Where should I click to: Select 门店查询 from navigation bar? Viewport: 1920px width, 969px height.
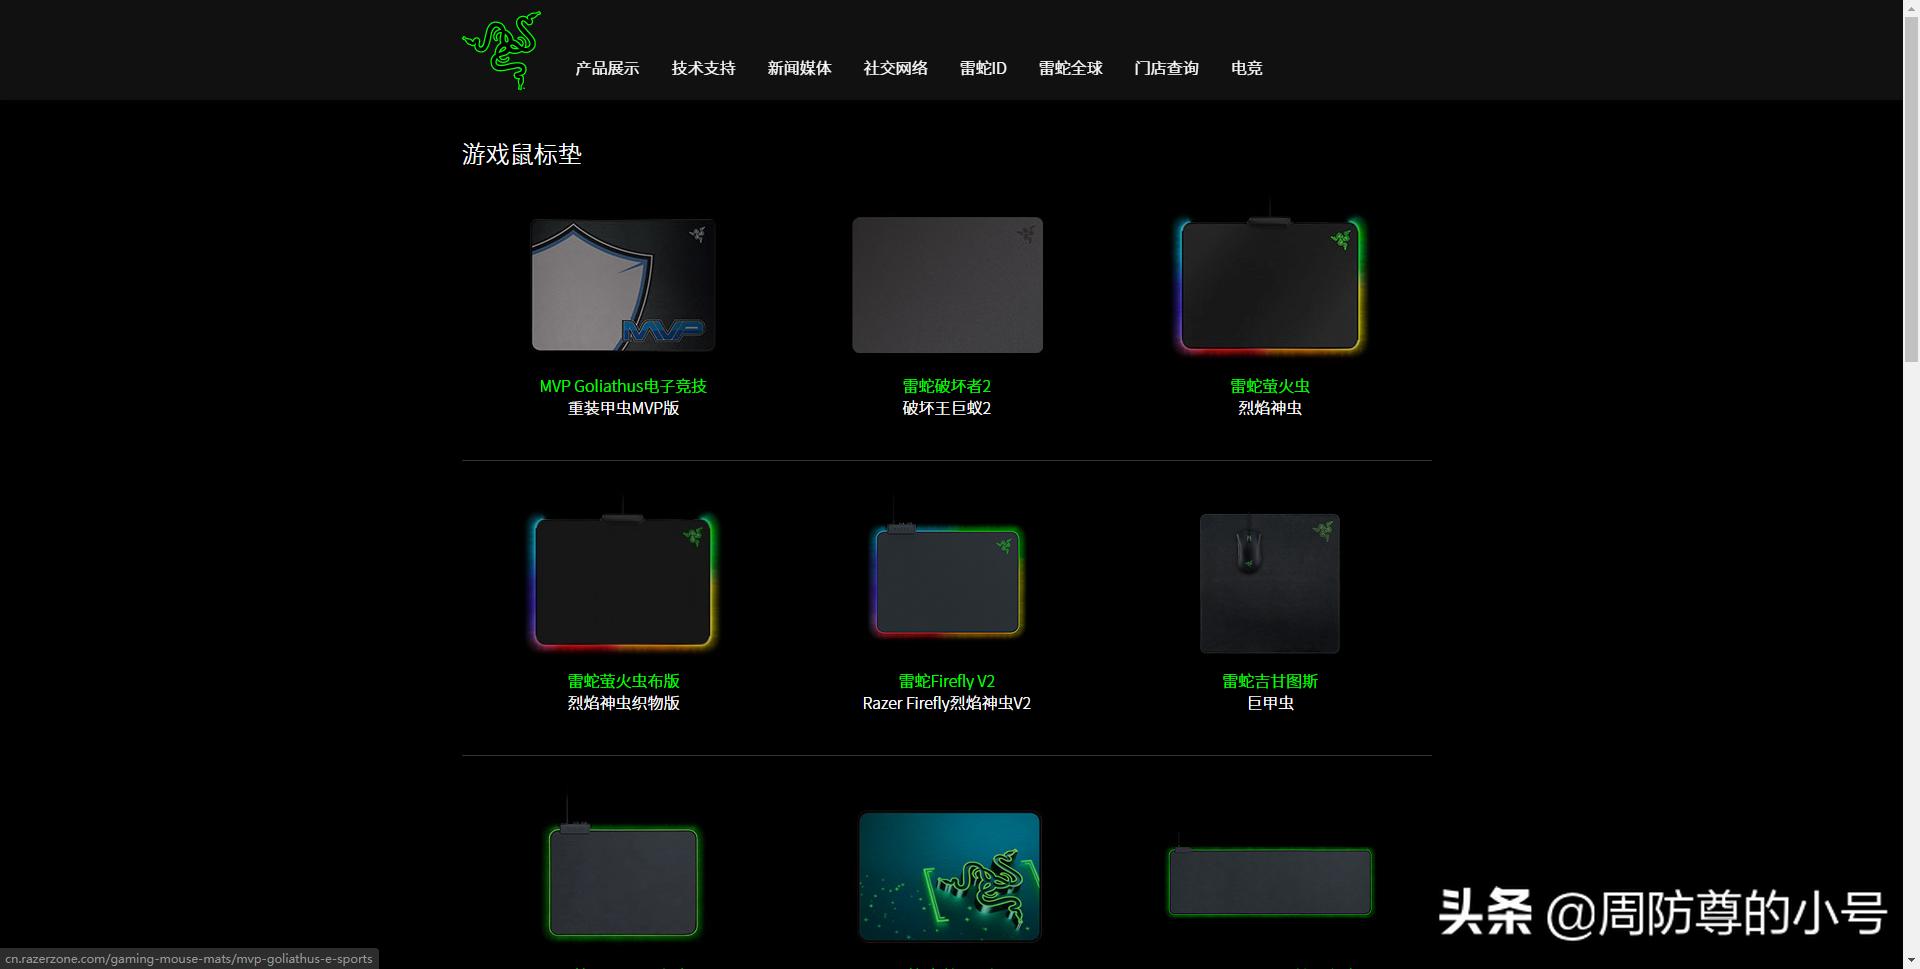(1166, 68)
